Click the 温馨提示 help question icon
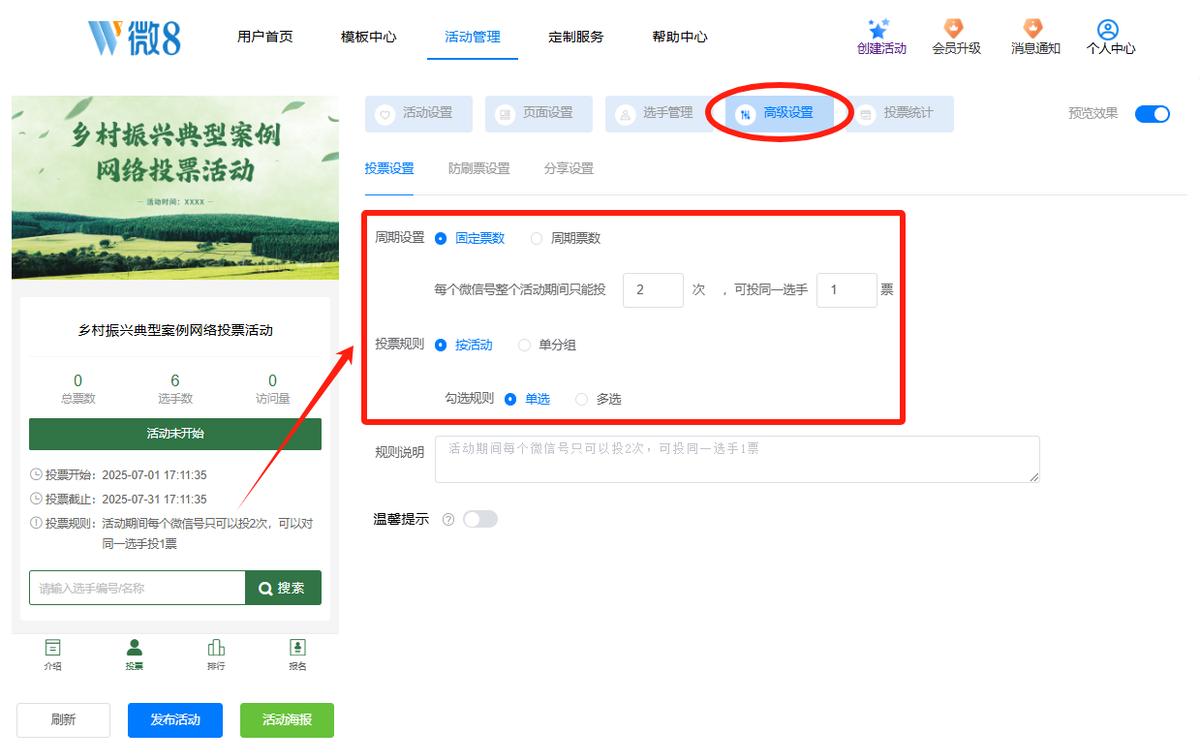Screen dimensions: 1200x755 448,520
